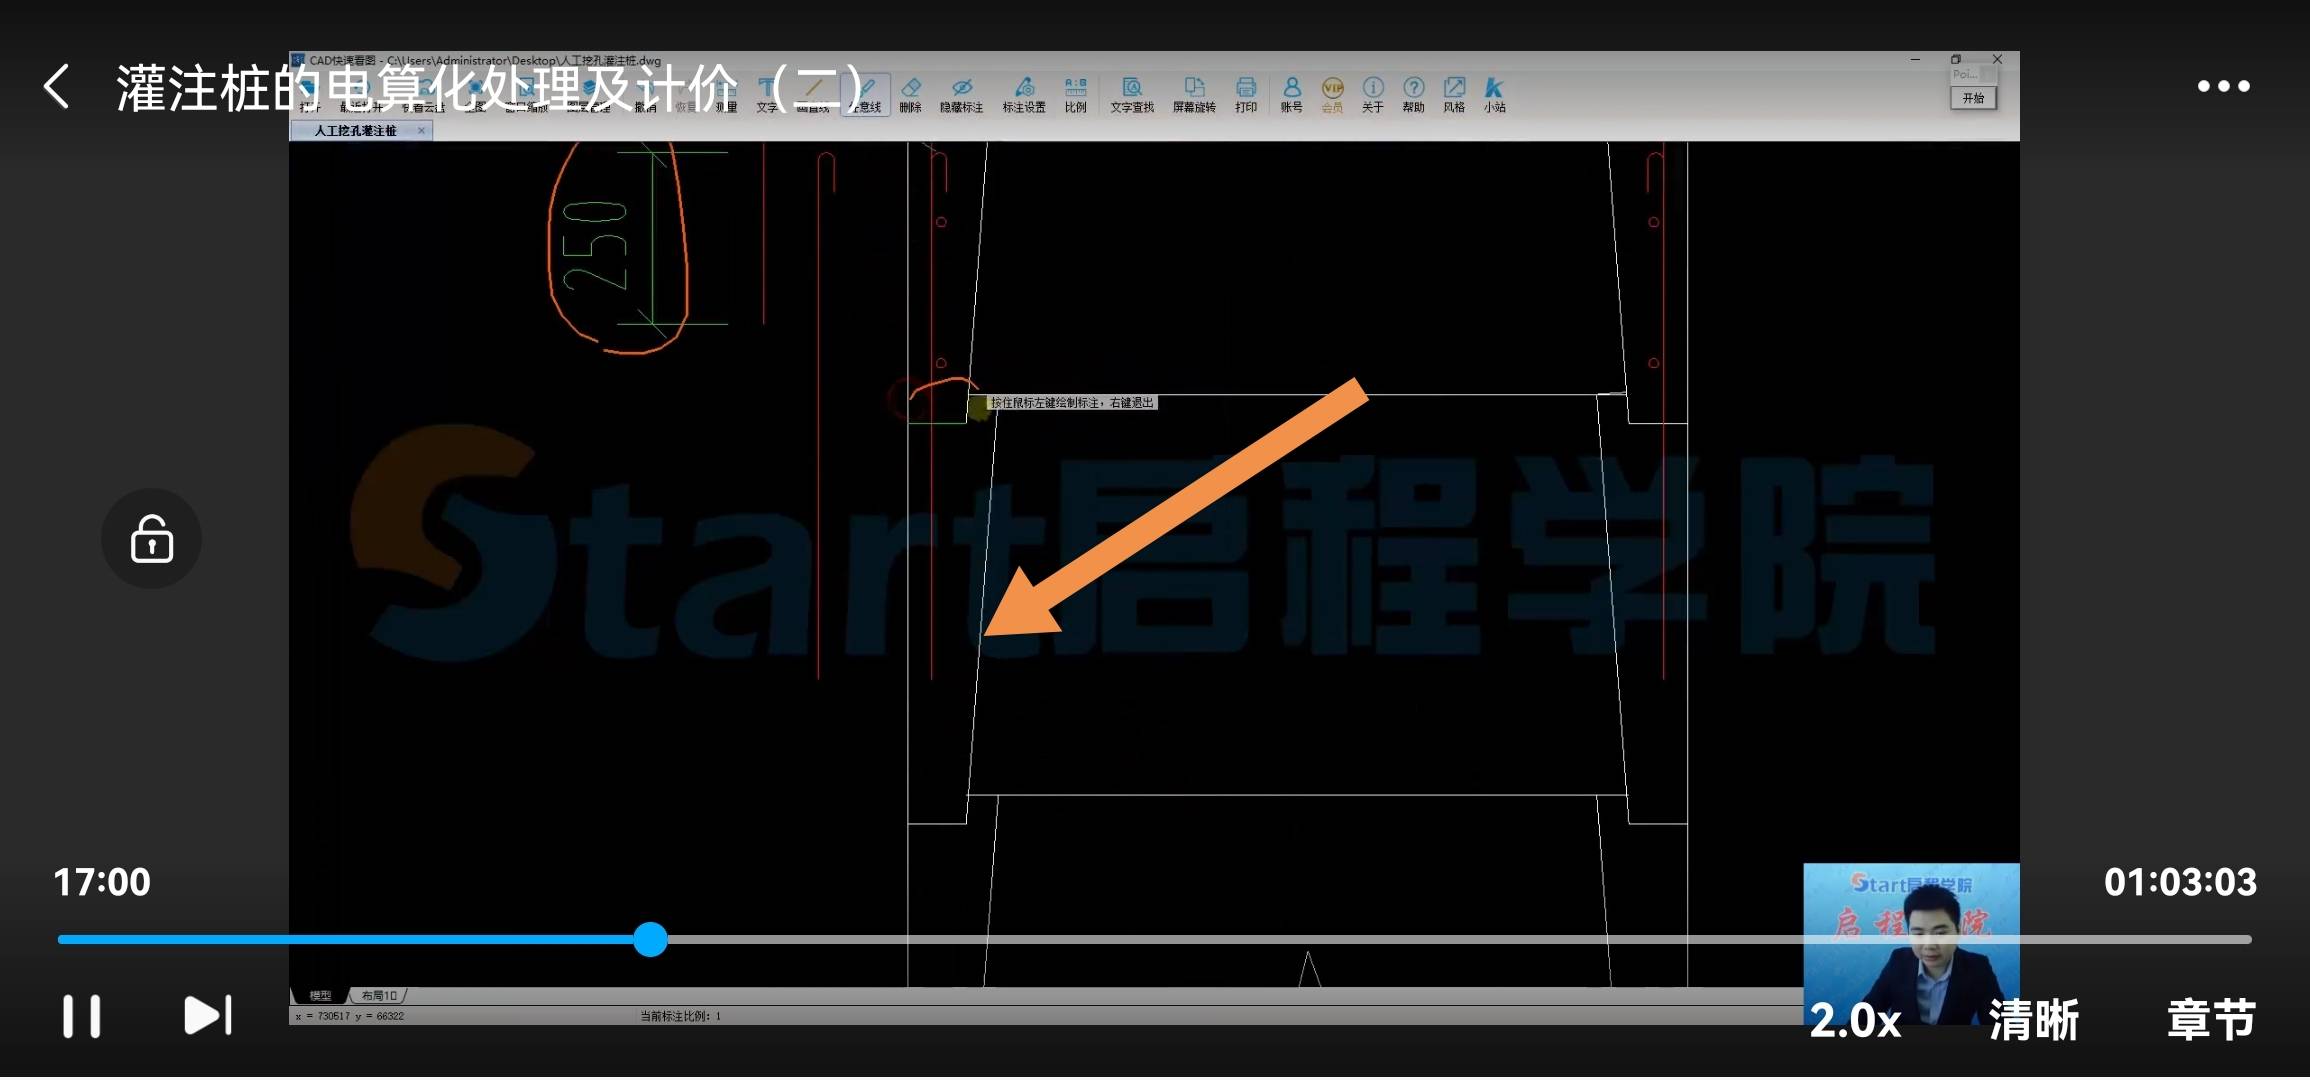Click the 当前标注比例: 1 status text
The height and width of the screenshot is (1080, 2310).
click(680, 1016)
